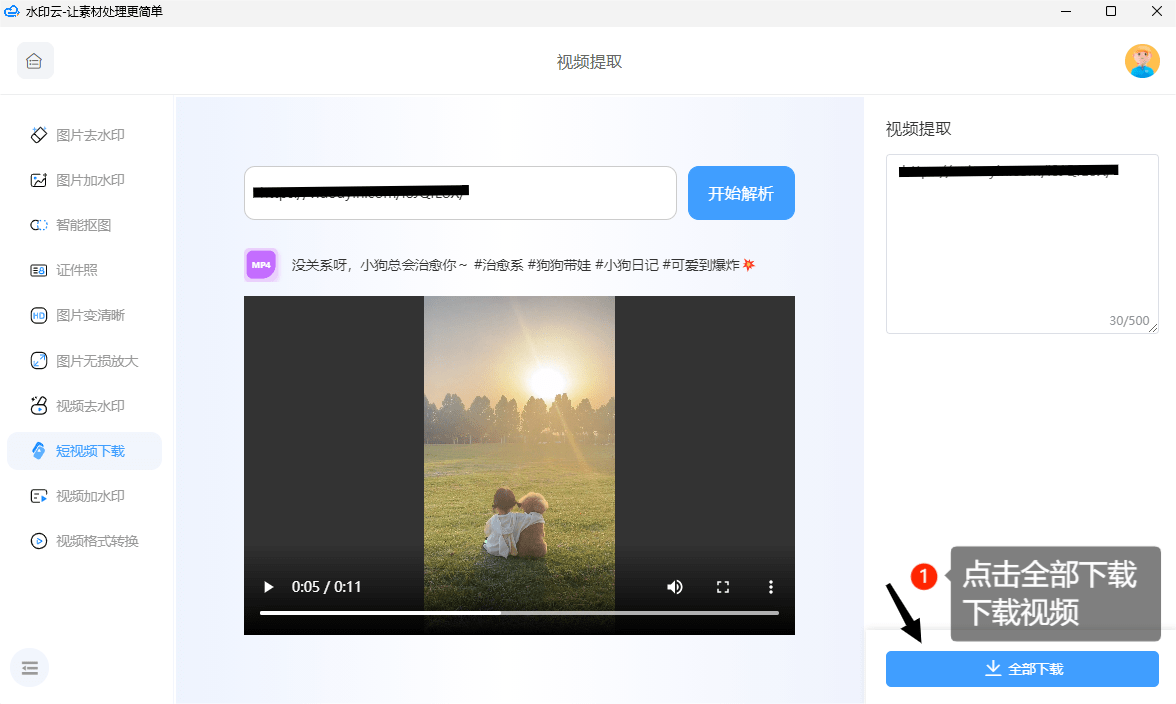1176x704 pixels.
Task: Click the 视频提取 right panel heading
Action: [919, 129]
